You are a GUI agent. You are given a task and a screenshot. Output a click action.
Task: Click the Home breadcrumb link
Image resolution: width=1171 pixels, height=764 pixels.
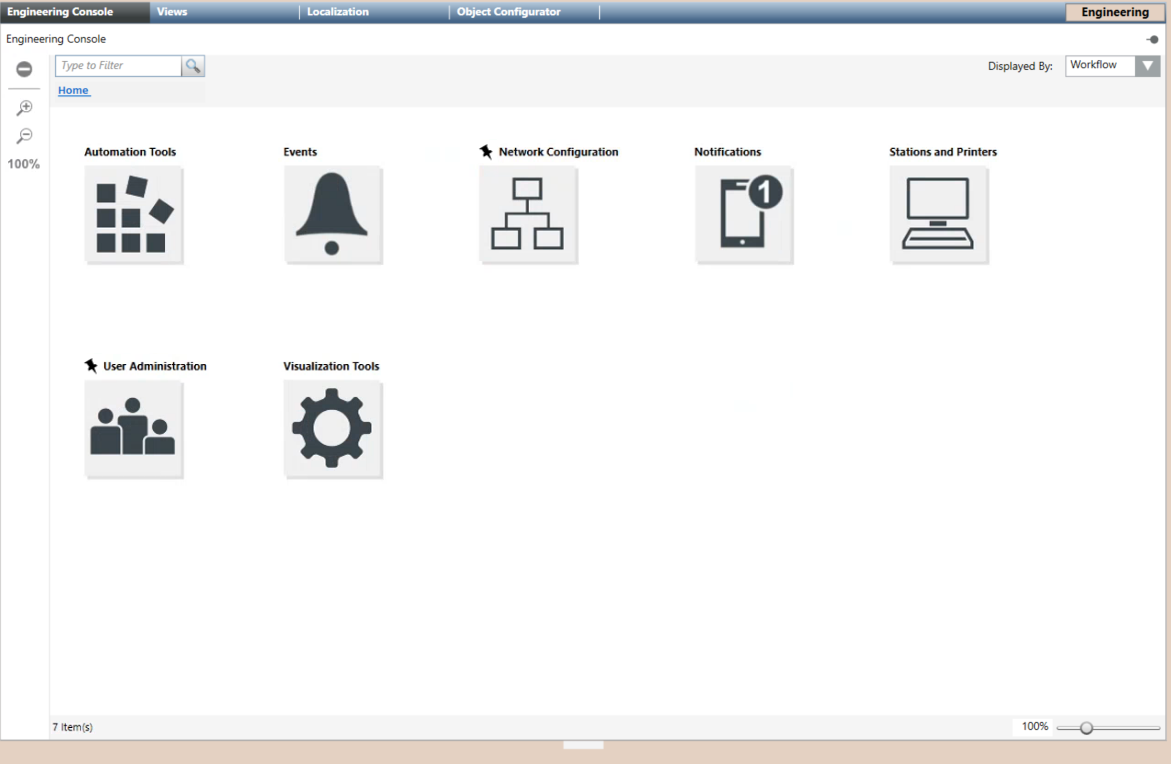click(73, 90)
